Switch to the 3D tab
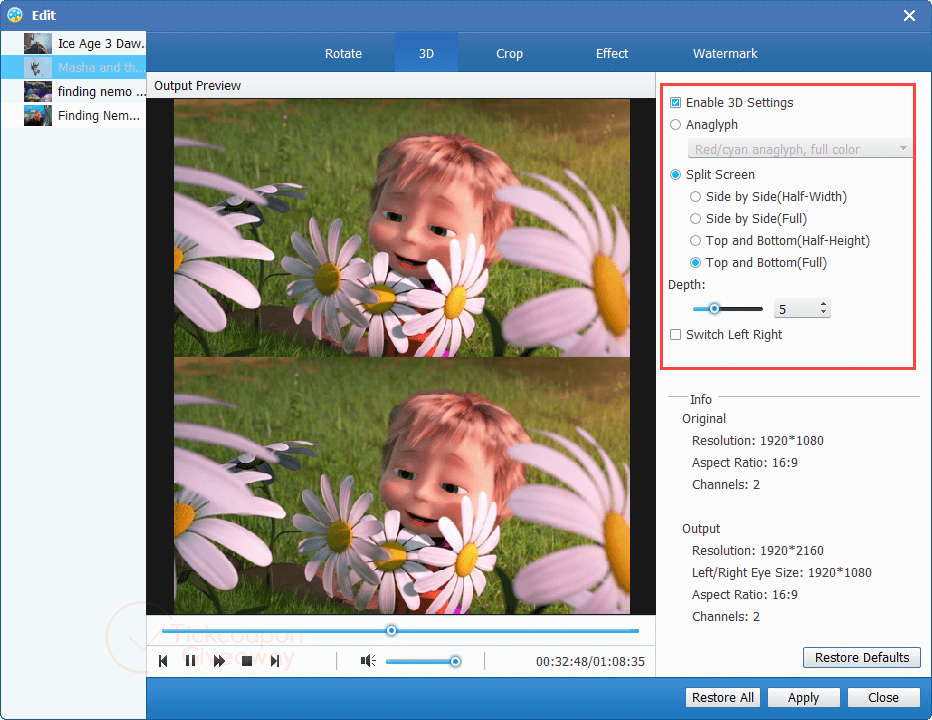The image size is (932, 720). 426,54
